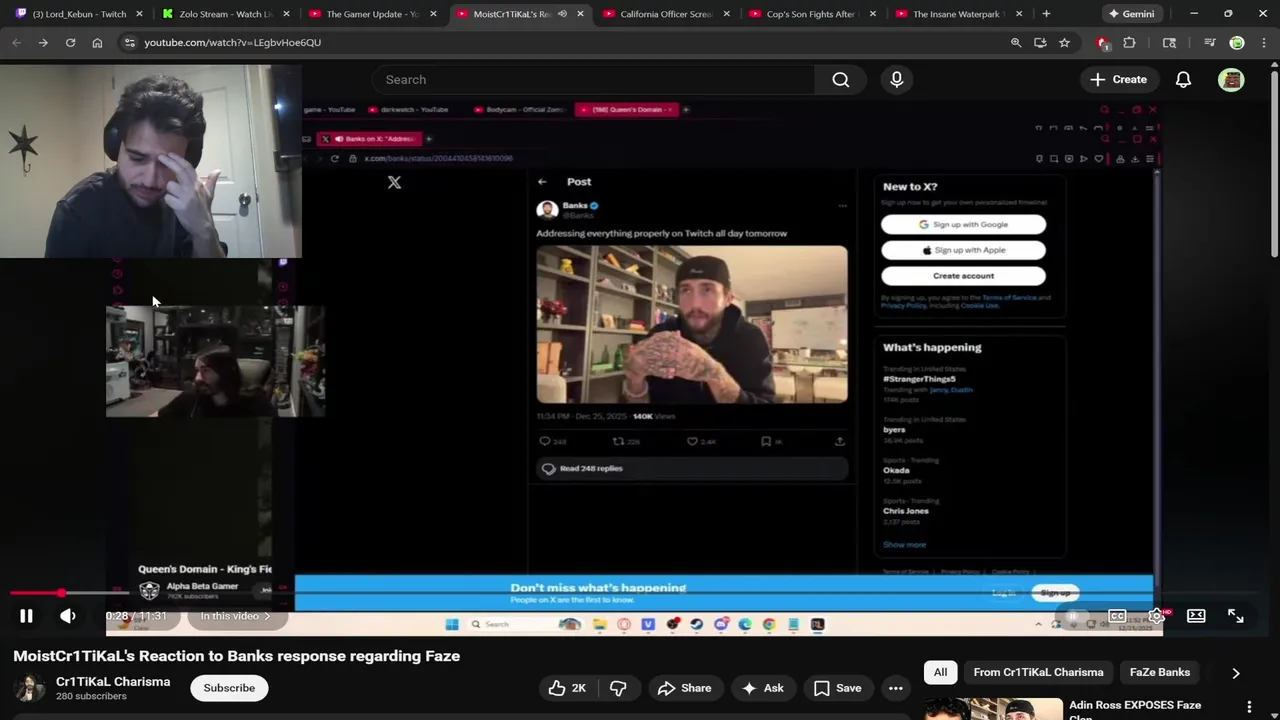Open more actions menu beside Save
The image size is (1280, 720).
pyautogui.click(x=896, y=688)
